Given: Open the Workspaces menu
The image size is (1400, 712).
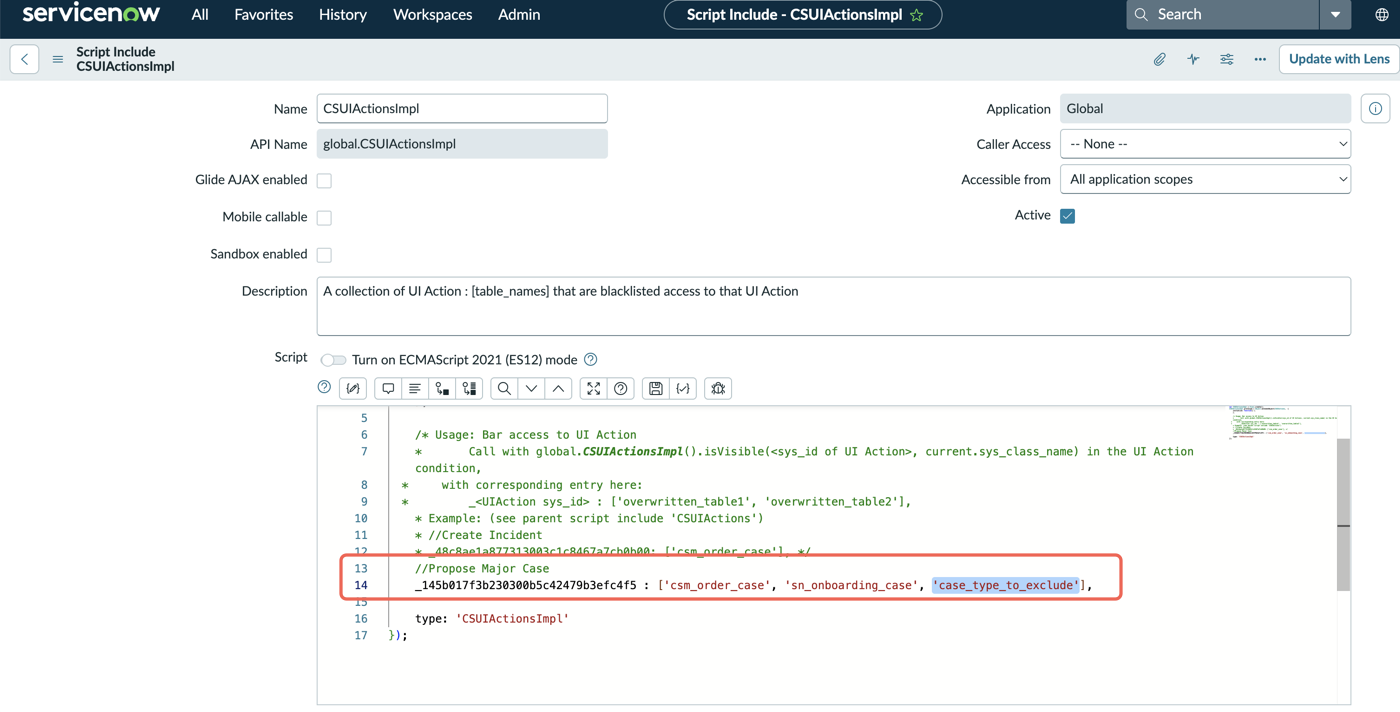Looking at the screenshot, I should coord(433,15).
